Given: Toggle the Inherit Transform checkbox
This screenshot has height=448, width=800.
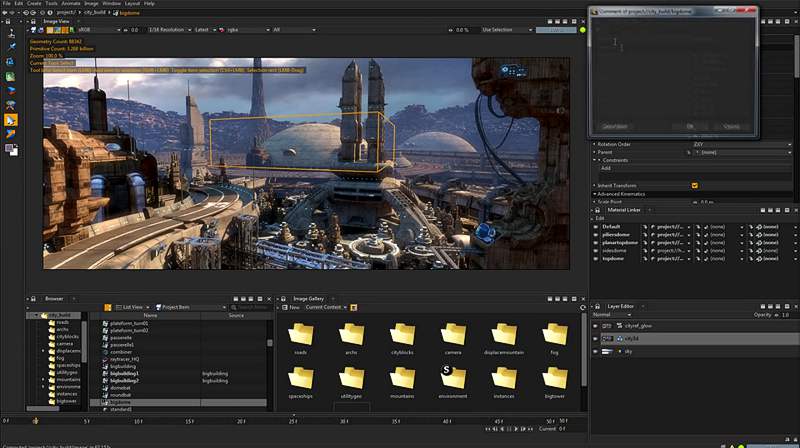Looking at the screenshot, I should 694,185.
